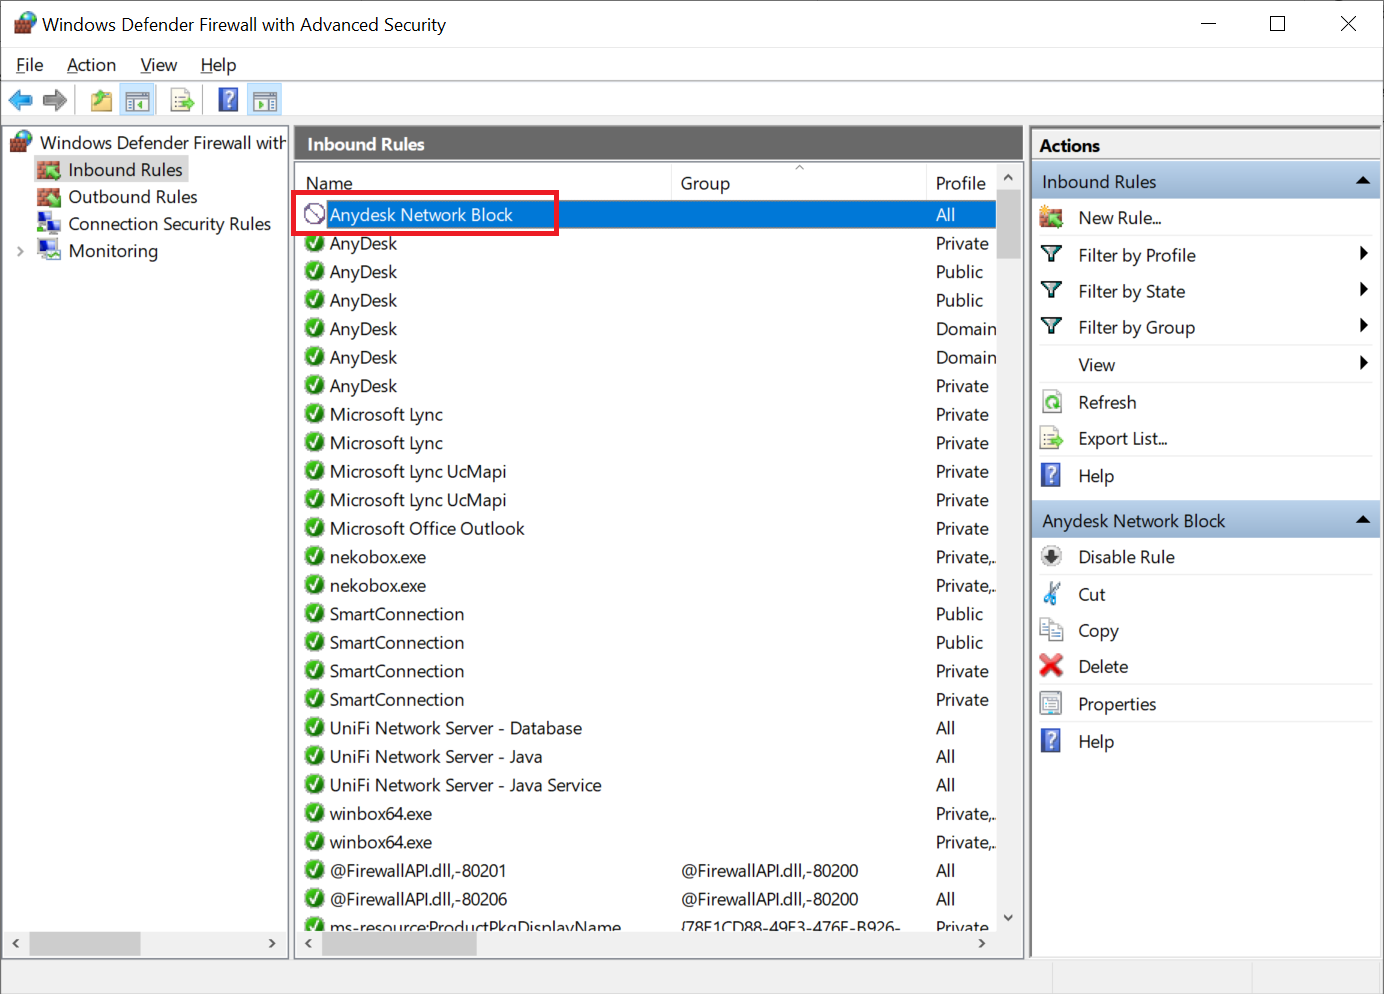Open the View menu in menu bar

(x=158, y=65)
